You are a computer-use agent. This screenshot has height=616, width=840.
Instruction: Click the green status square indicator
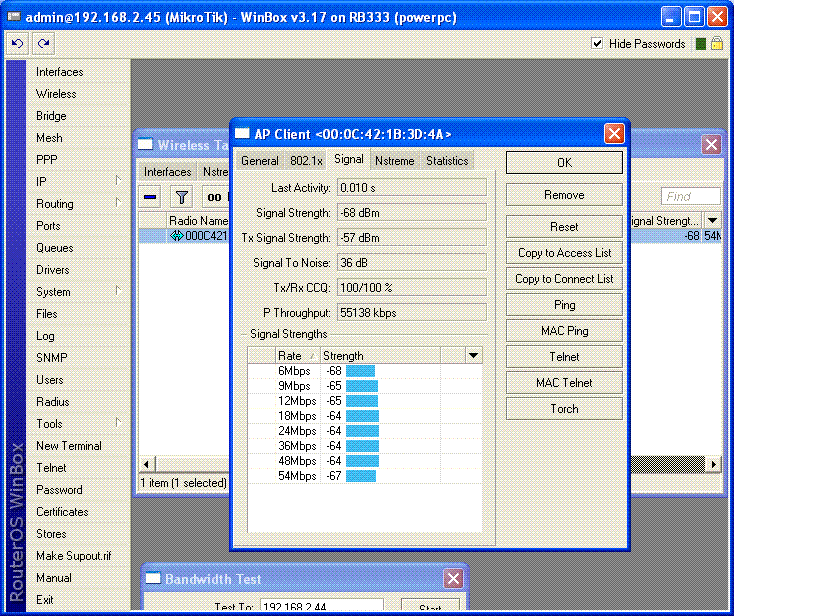(x=701, y=44)
